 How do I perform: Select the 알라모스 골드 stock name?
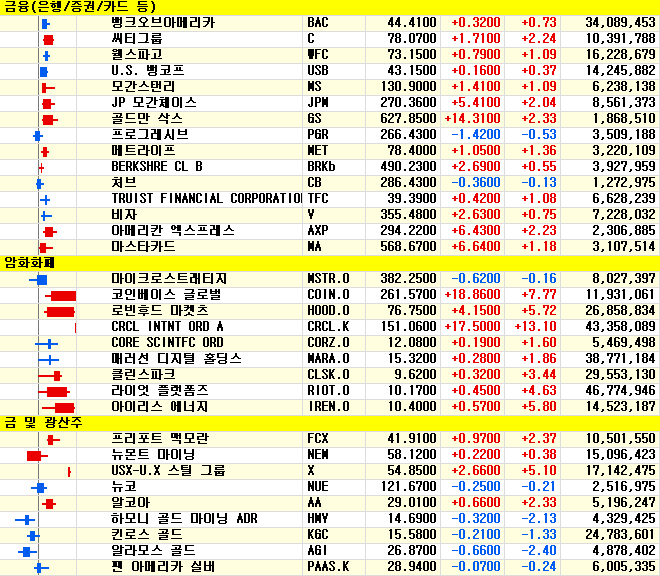[153, 550]
